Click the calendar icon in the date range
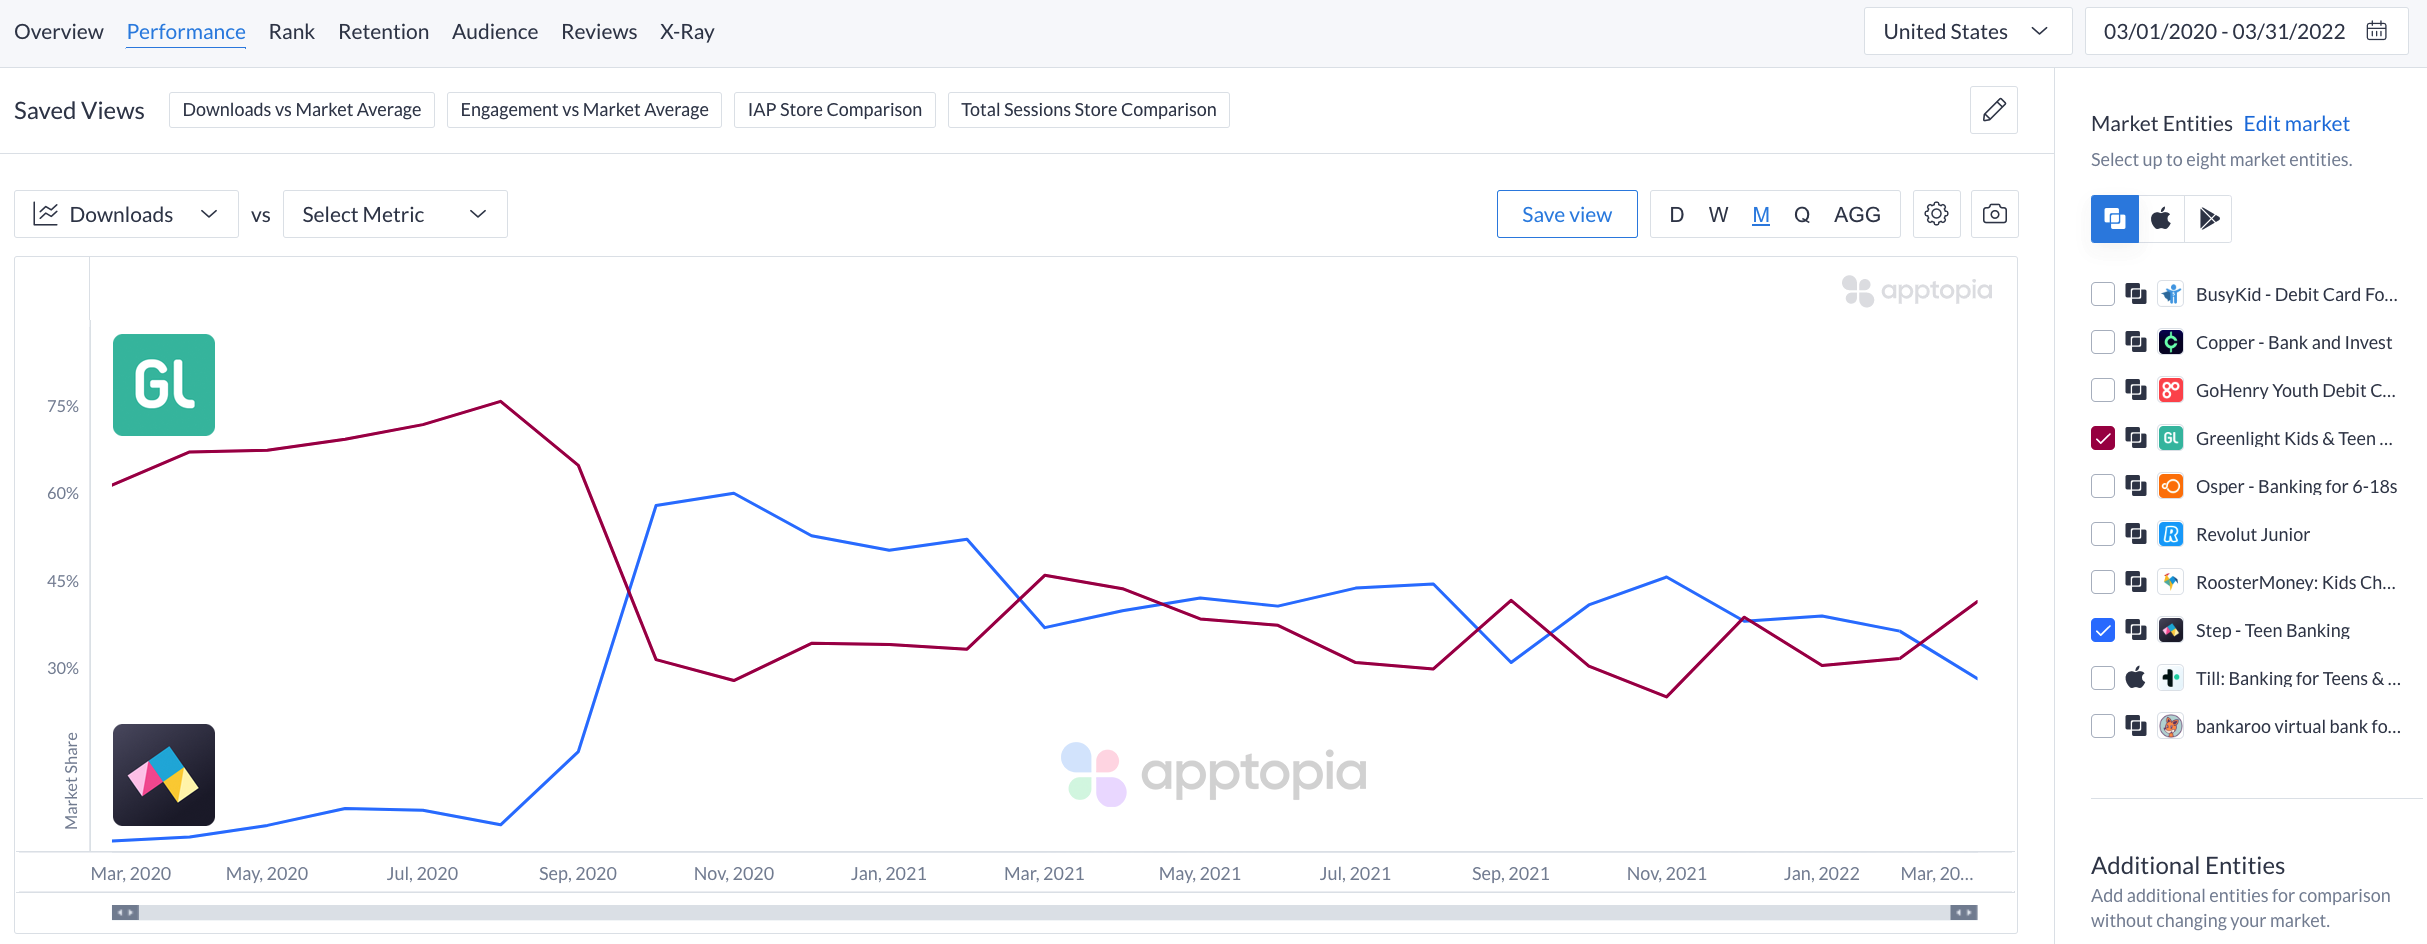 pyautogui.click(x=2377, y=30)
